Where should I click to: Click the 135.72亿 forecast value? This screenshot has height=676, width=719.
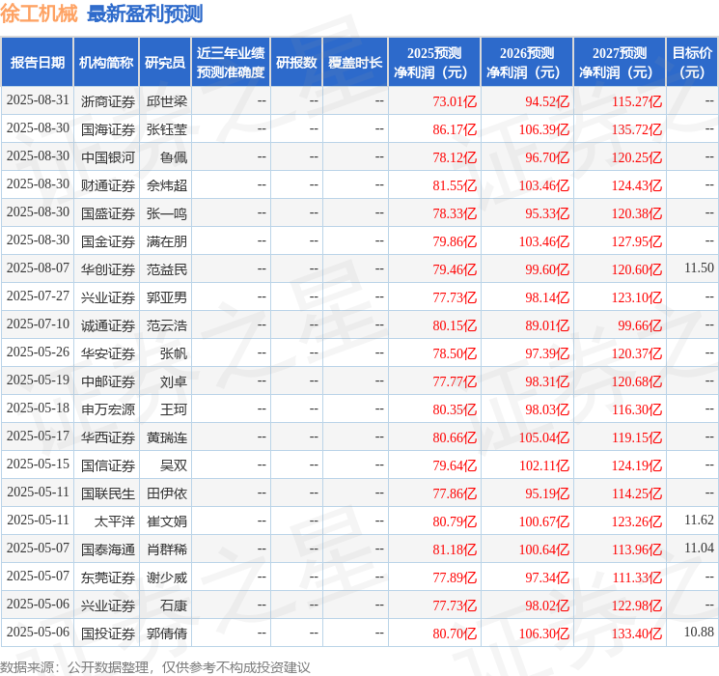point(636,129)
